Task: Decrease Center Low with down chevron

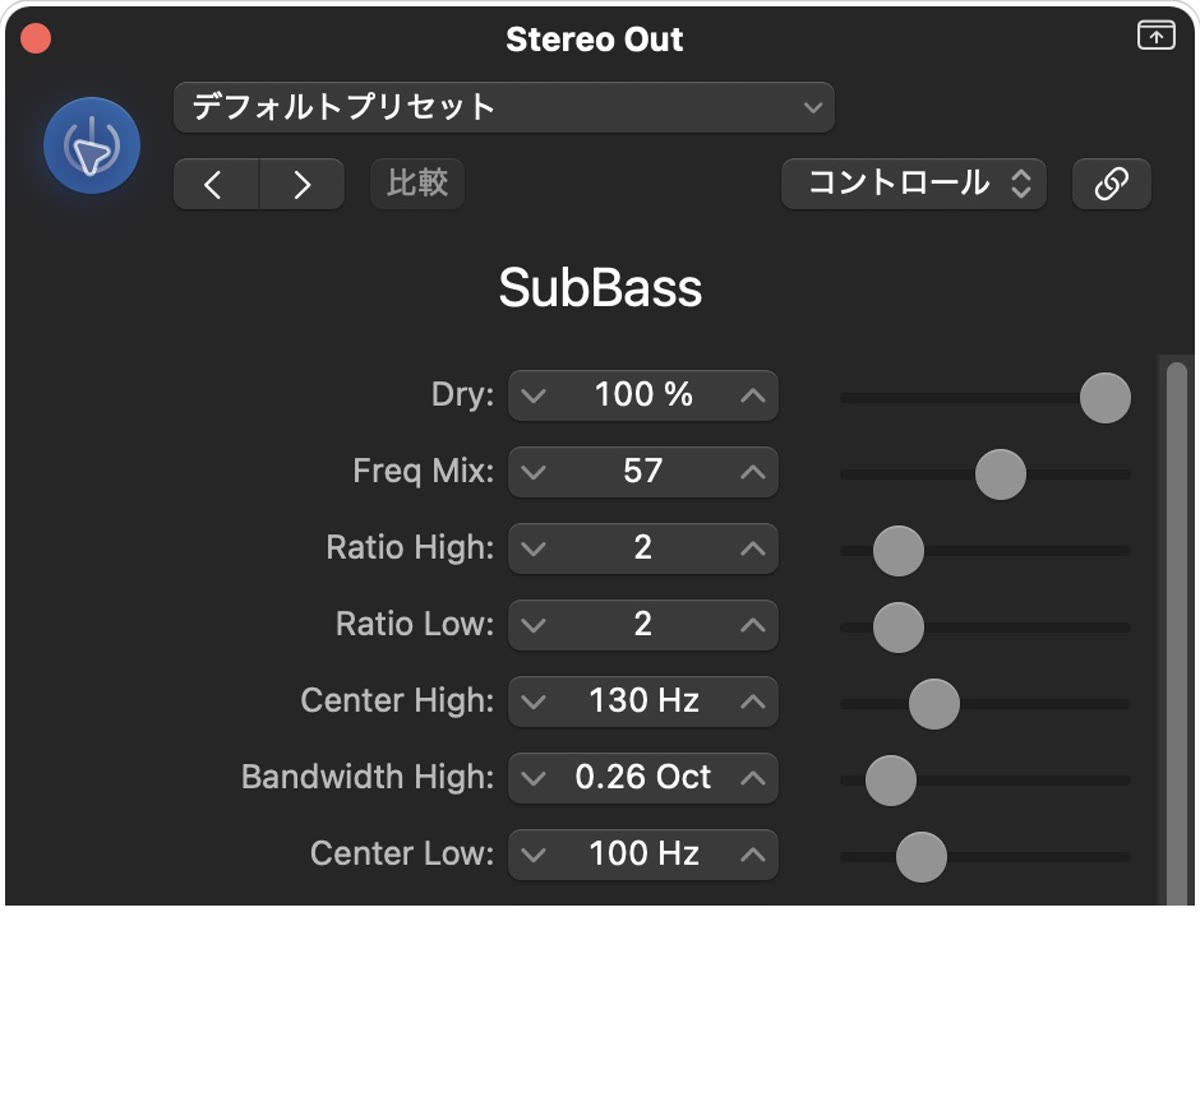Action: [x=534, y=855]
